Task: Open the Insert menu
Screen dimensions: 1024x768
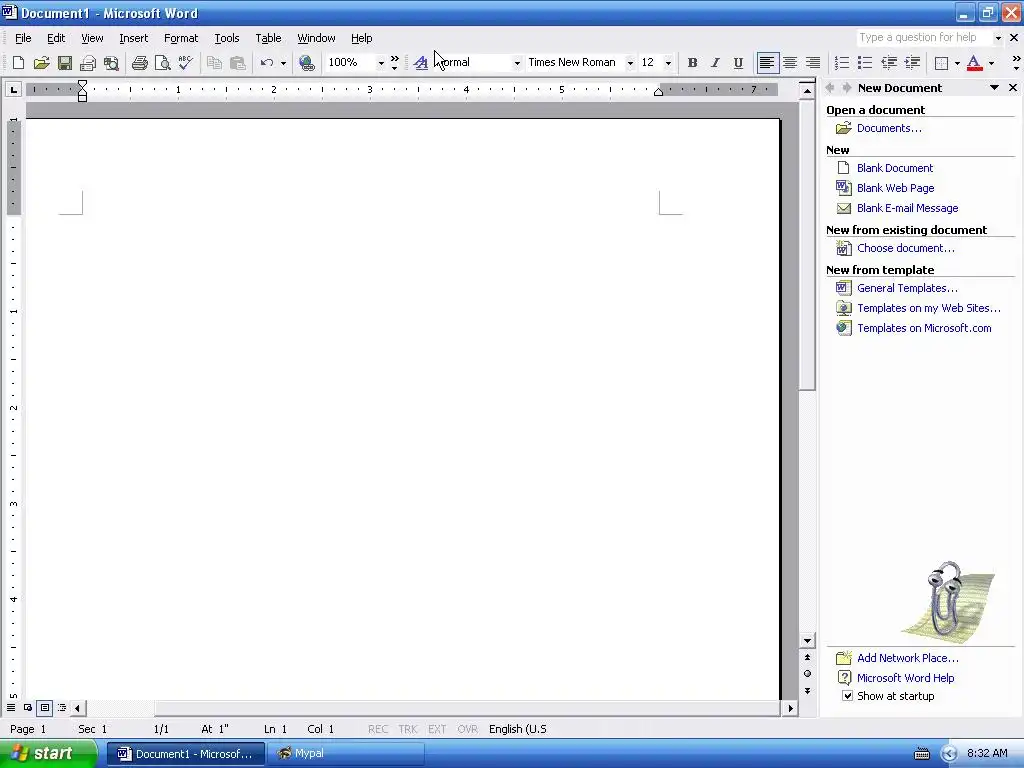Action: click(134, 38)
